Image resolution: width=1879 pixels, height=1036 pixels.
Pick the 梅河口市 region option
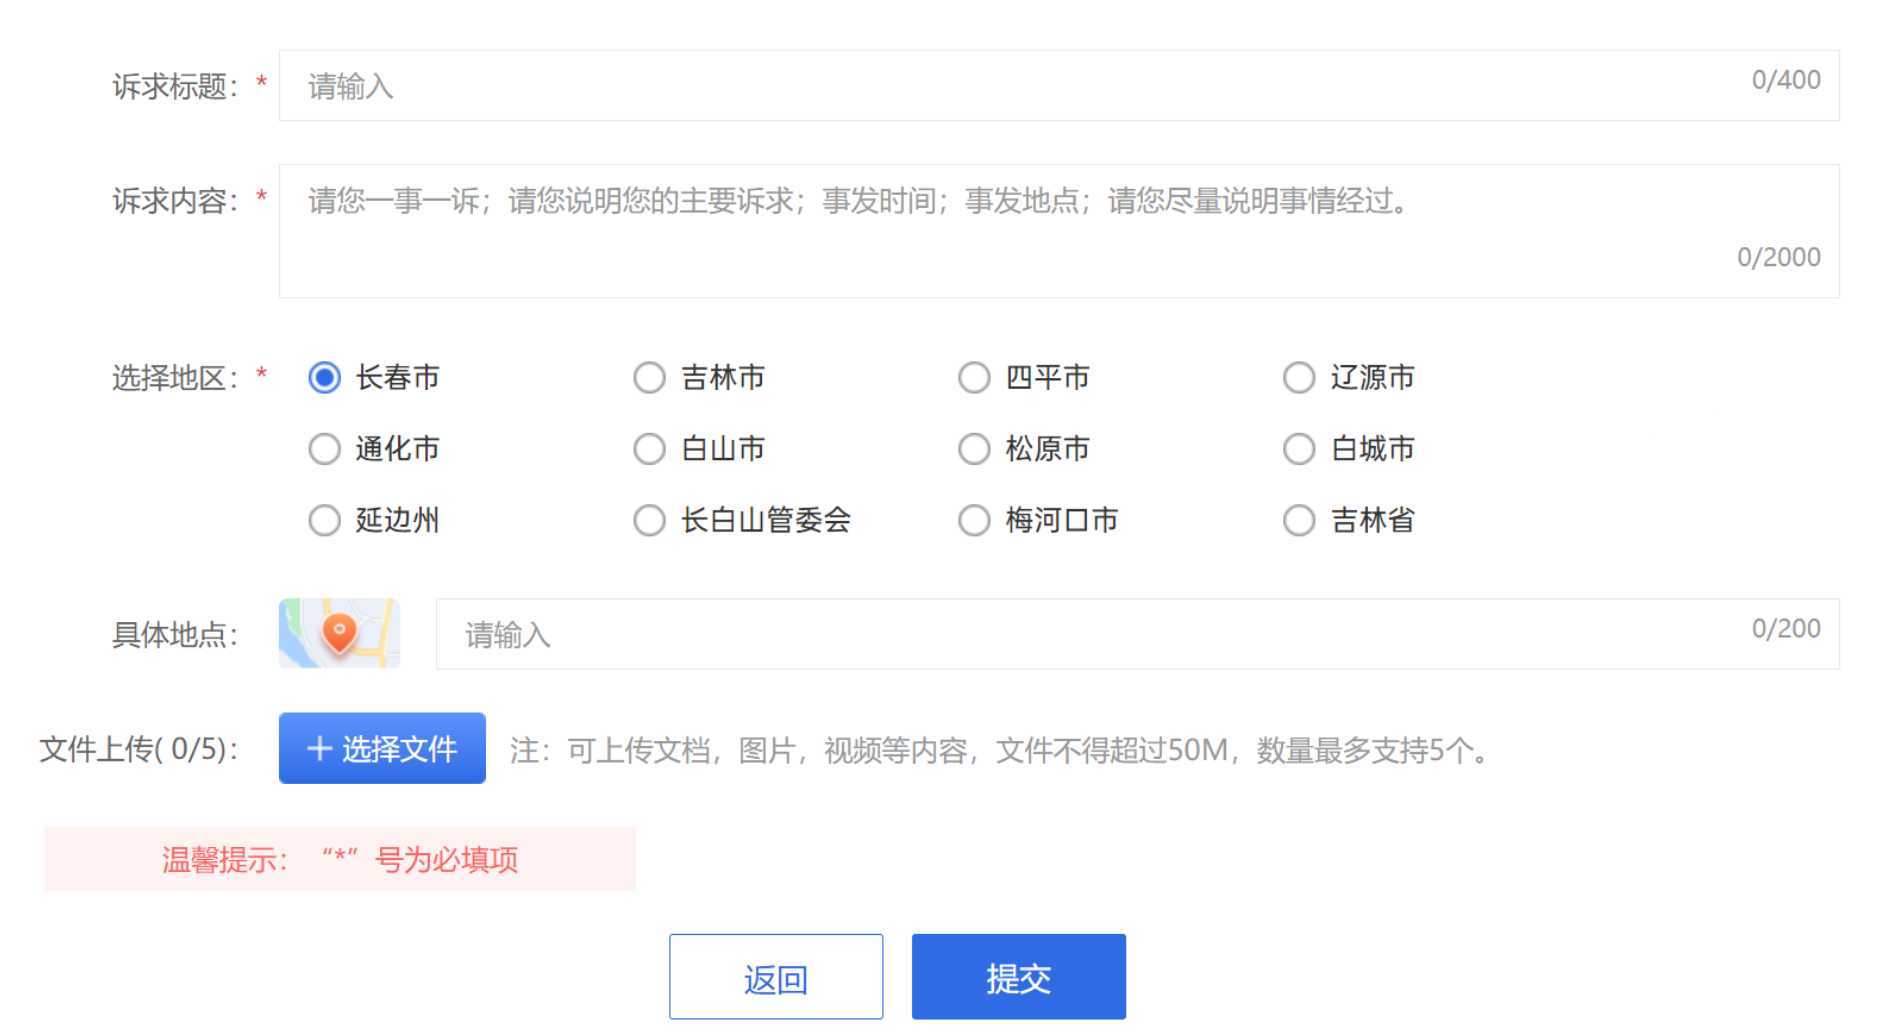click(x=974, y=520)
